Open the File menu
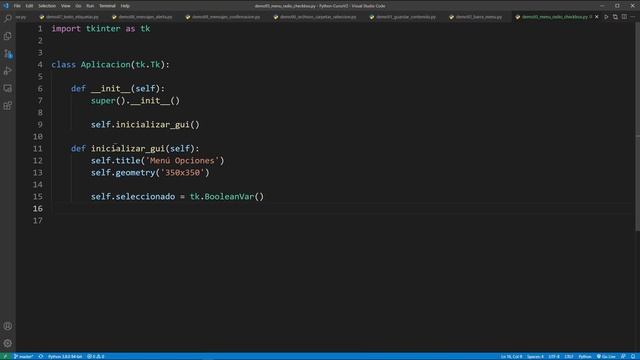 coord(17,6)
